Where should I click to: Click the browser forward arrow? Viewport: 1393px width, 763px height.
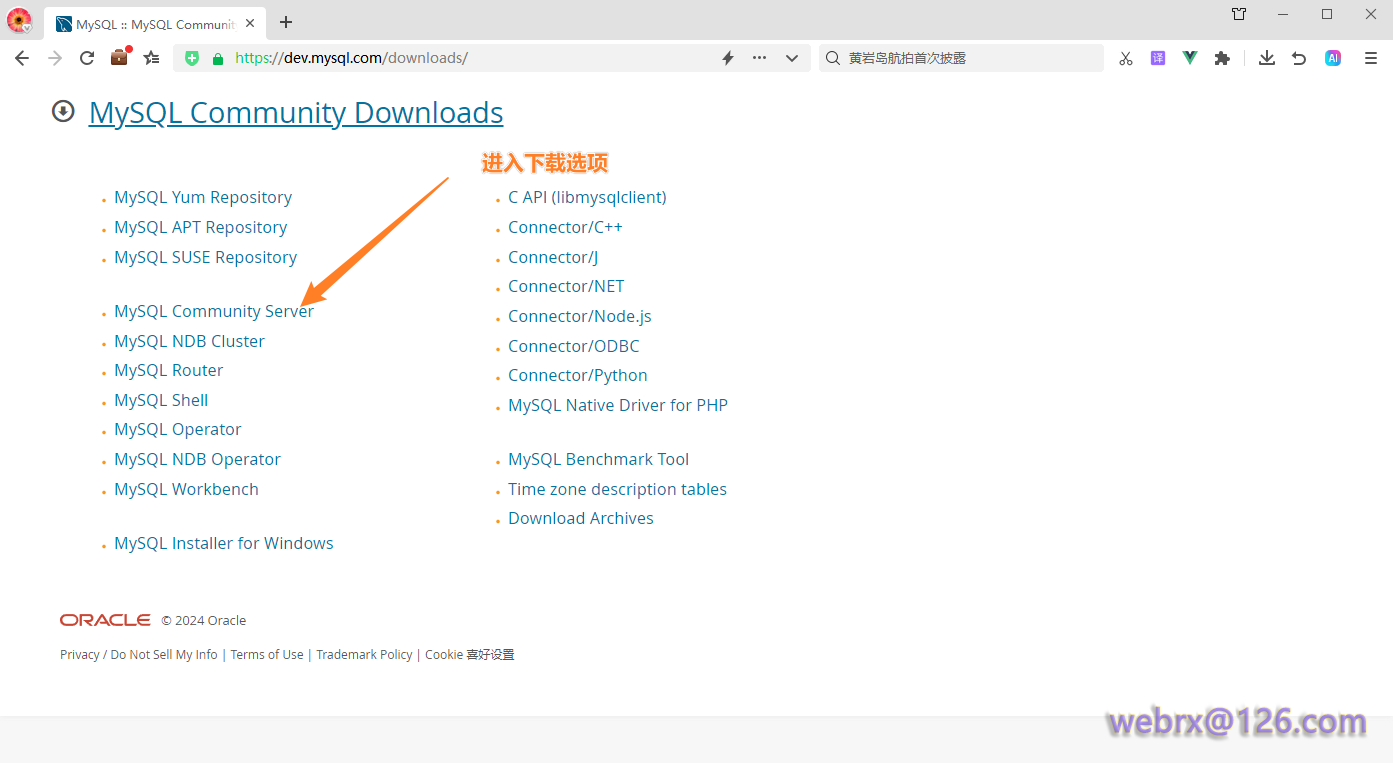tap(55, 58)
